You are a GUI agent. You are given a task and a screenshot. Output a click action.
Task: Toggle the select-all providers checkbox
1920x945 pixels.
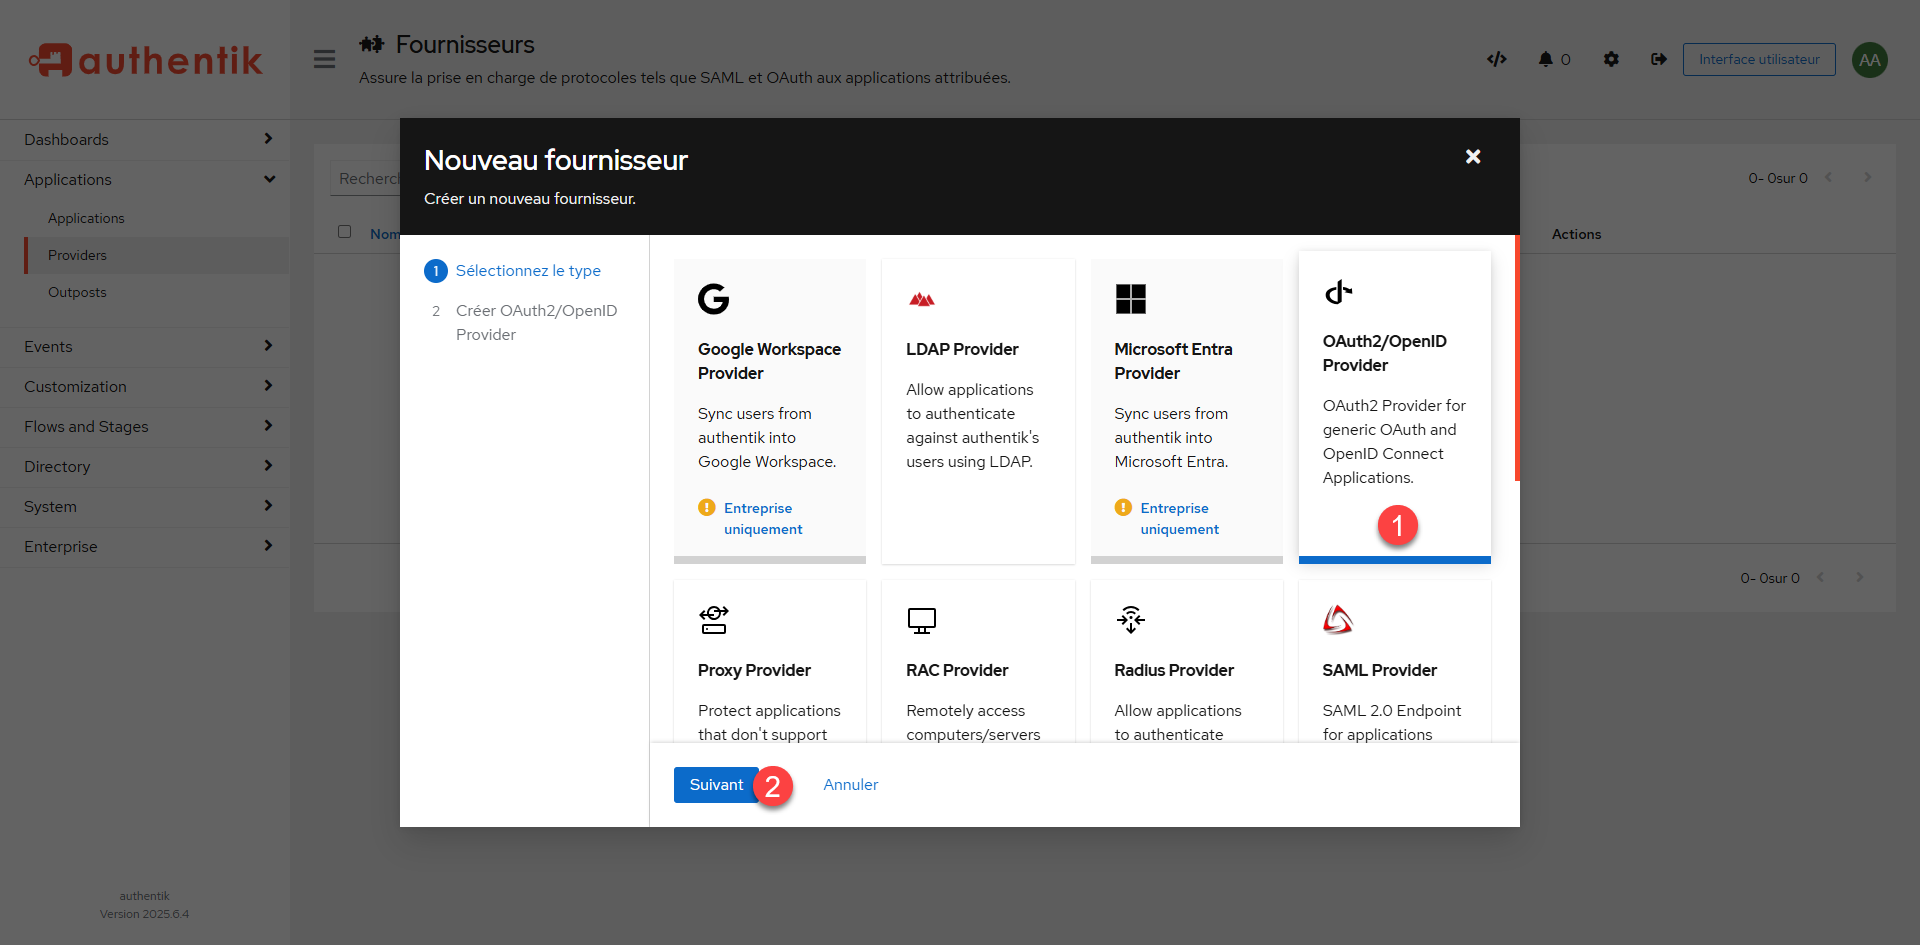345,232
